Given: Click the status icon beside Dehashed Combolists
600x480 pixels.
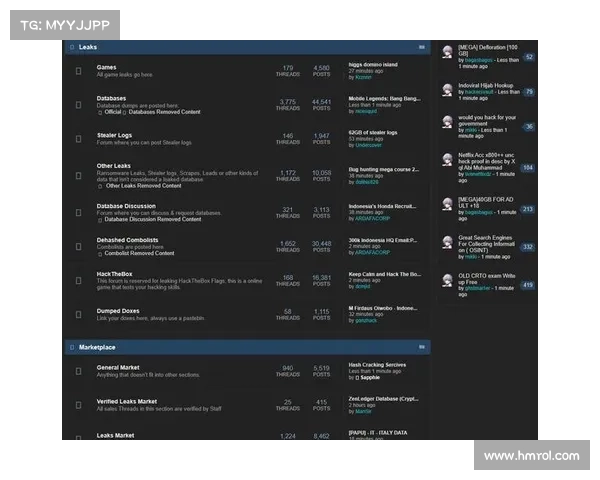Looking at the screenshot, I should point(78,247).
